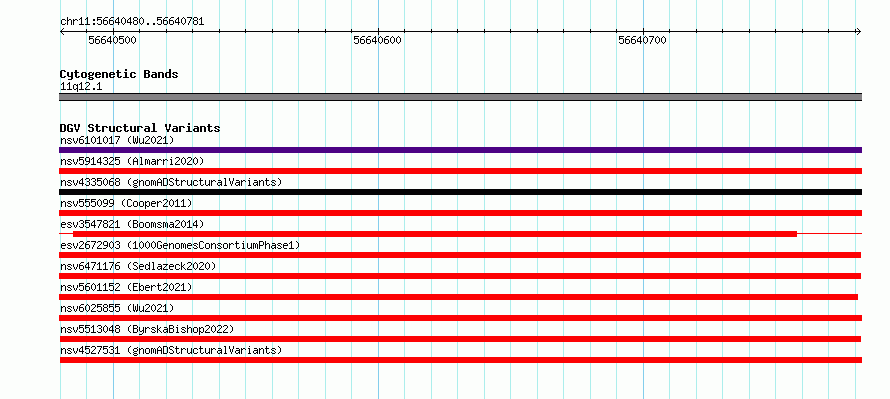Click the chr11:56640480..56640781 coordinate label
Viewport: 890px width, 399px height.
click(132, 22)
